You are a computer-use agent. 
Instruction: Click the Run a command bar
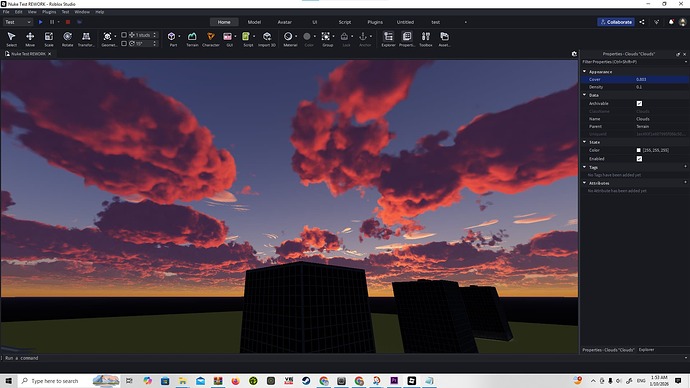coord(343,358)
